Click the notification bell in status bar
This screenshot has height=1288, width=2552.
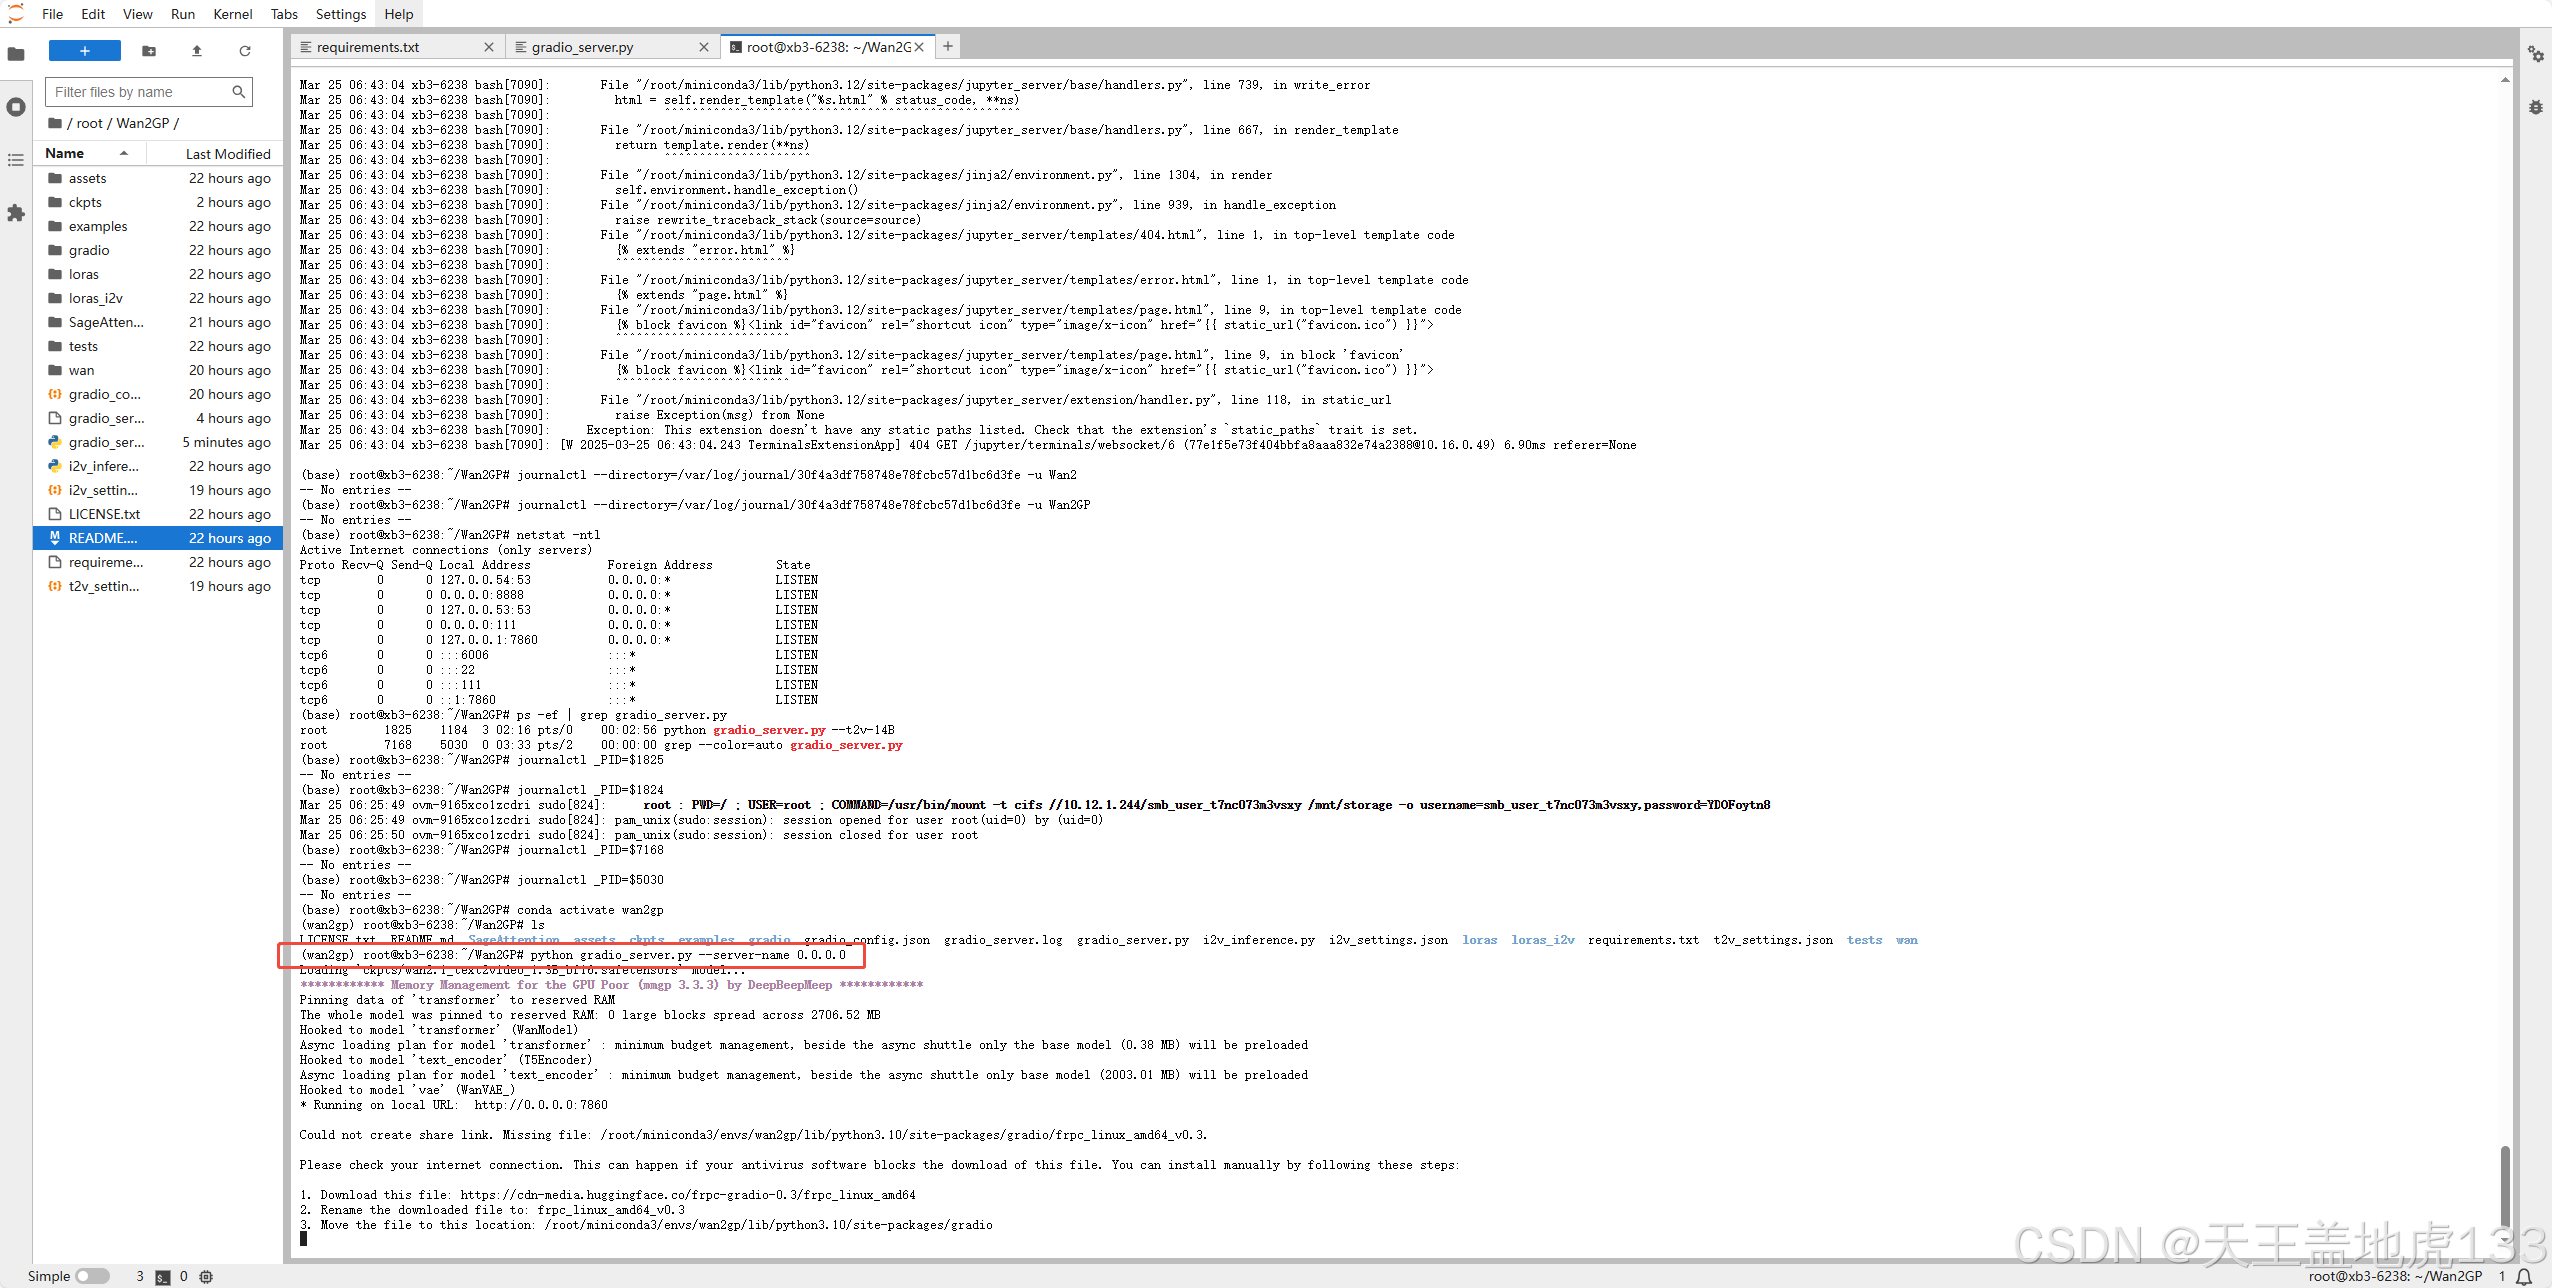2524,1276
